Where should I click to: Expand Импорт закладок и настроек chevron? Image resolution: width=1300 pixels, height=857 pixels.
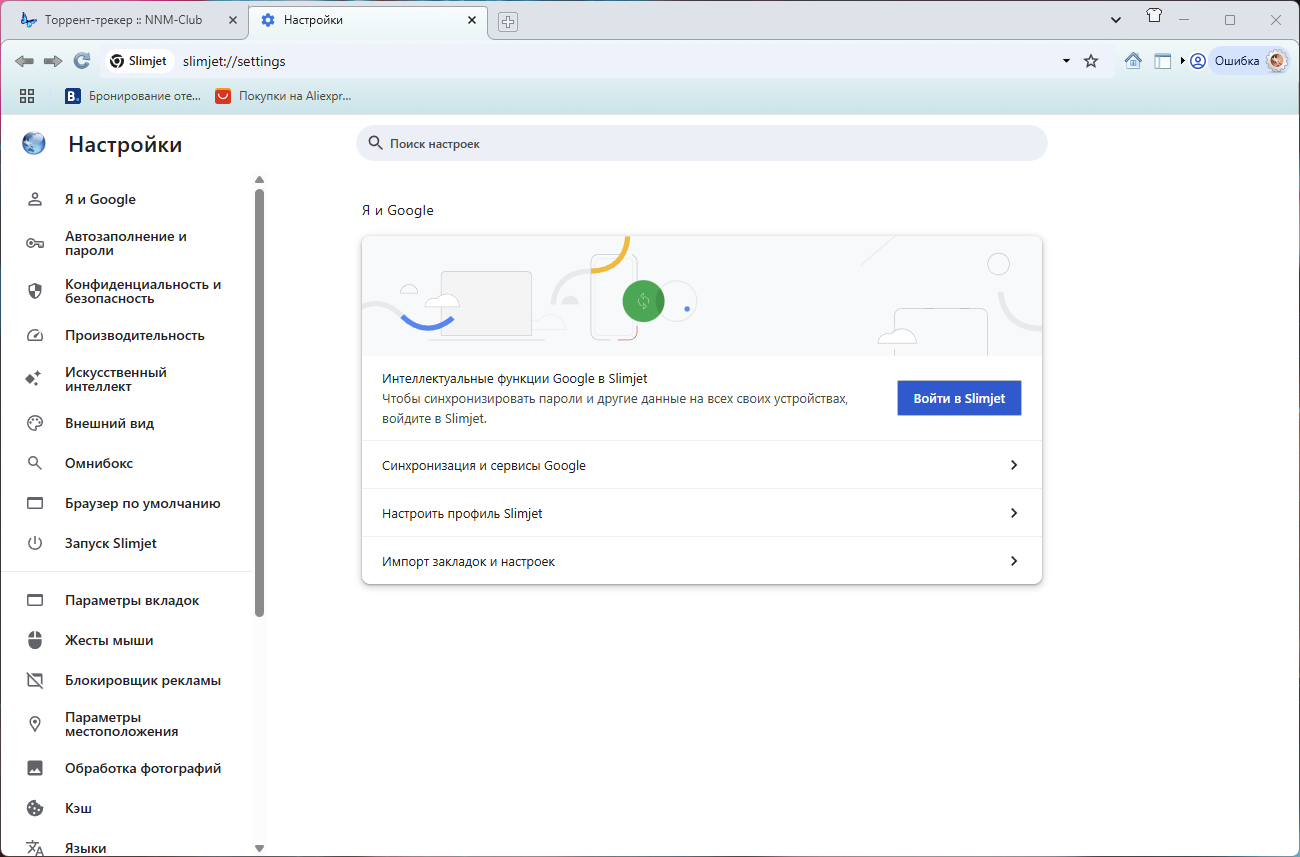(x=1014, y=561)
